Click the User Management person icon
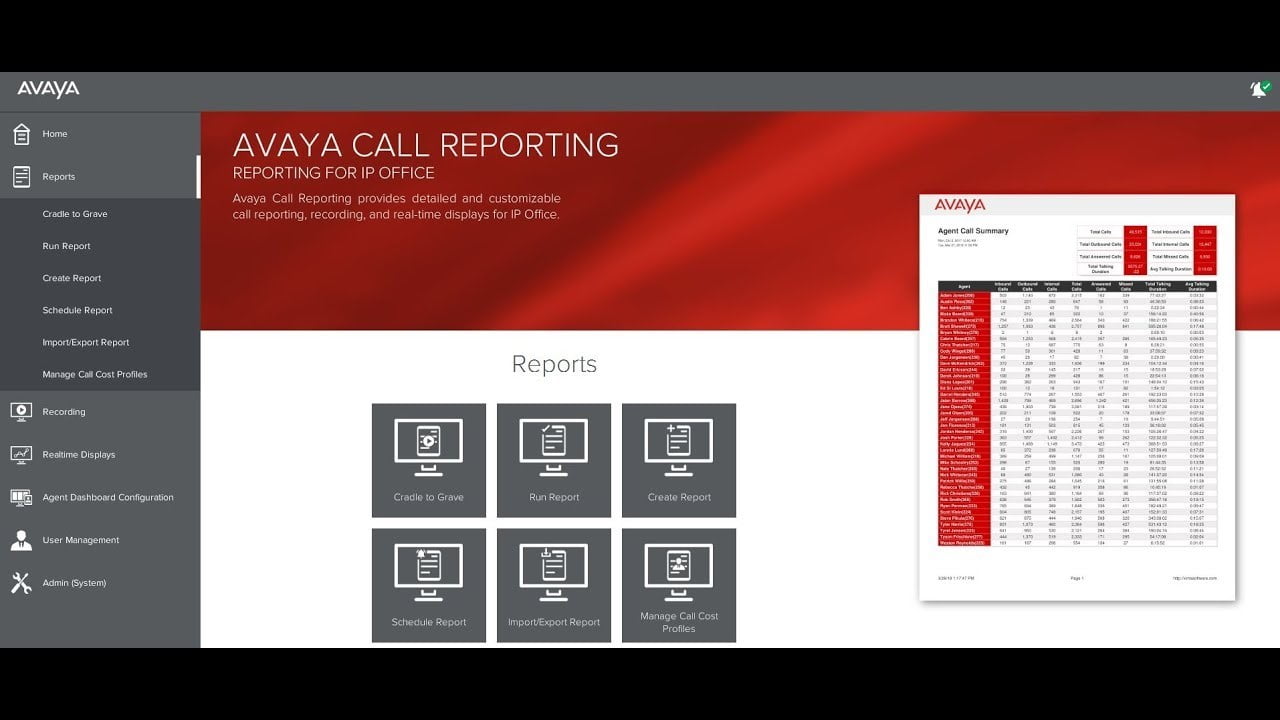 [x=21, y=540]
